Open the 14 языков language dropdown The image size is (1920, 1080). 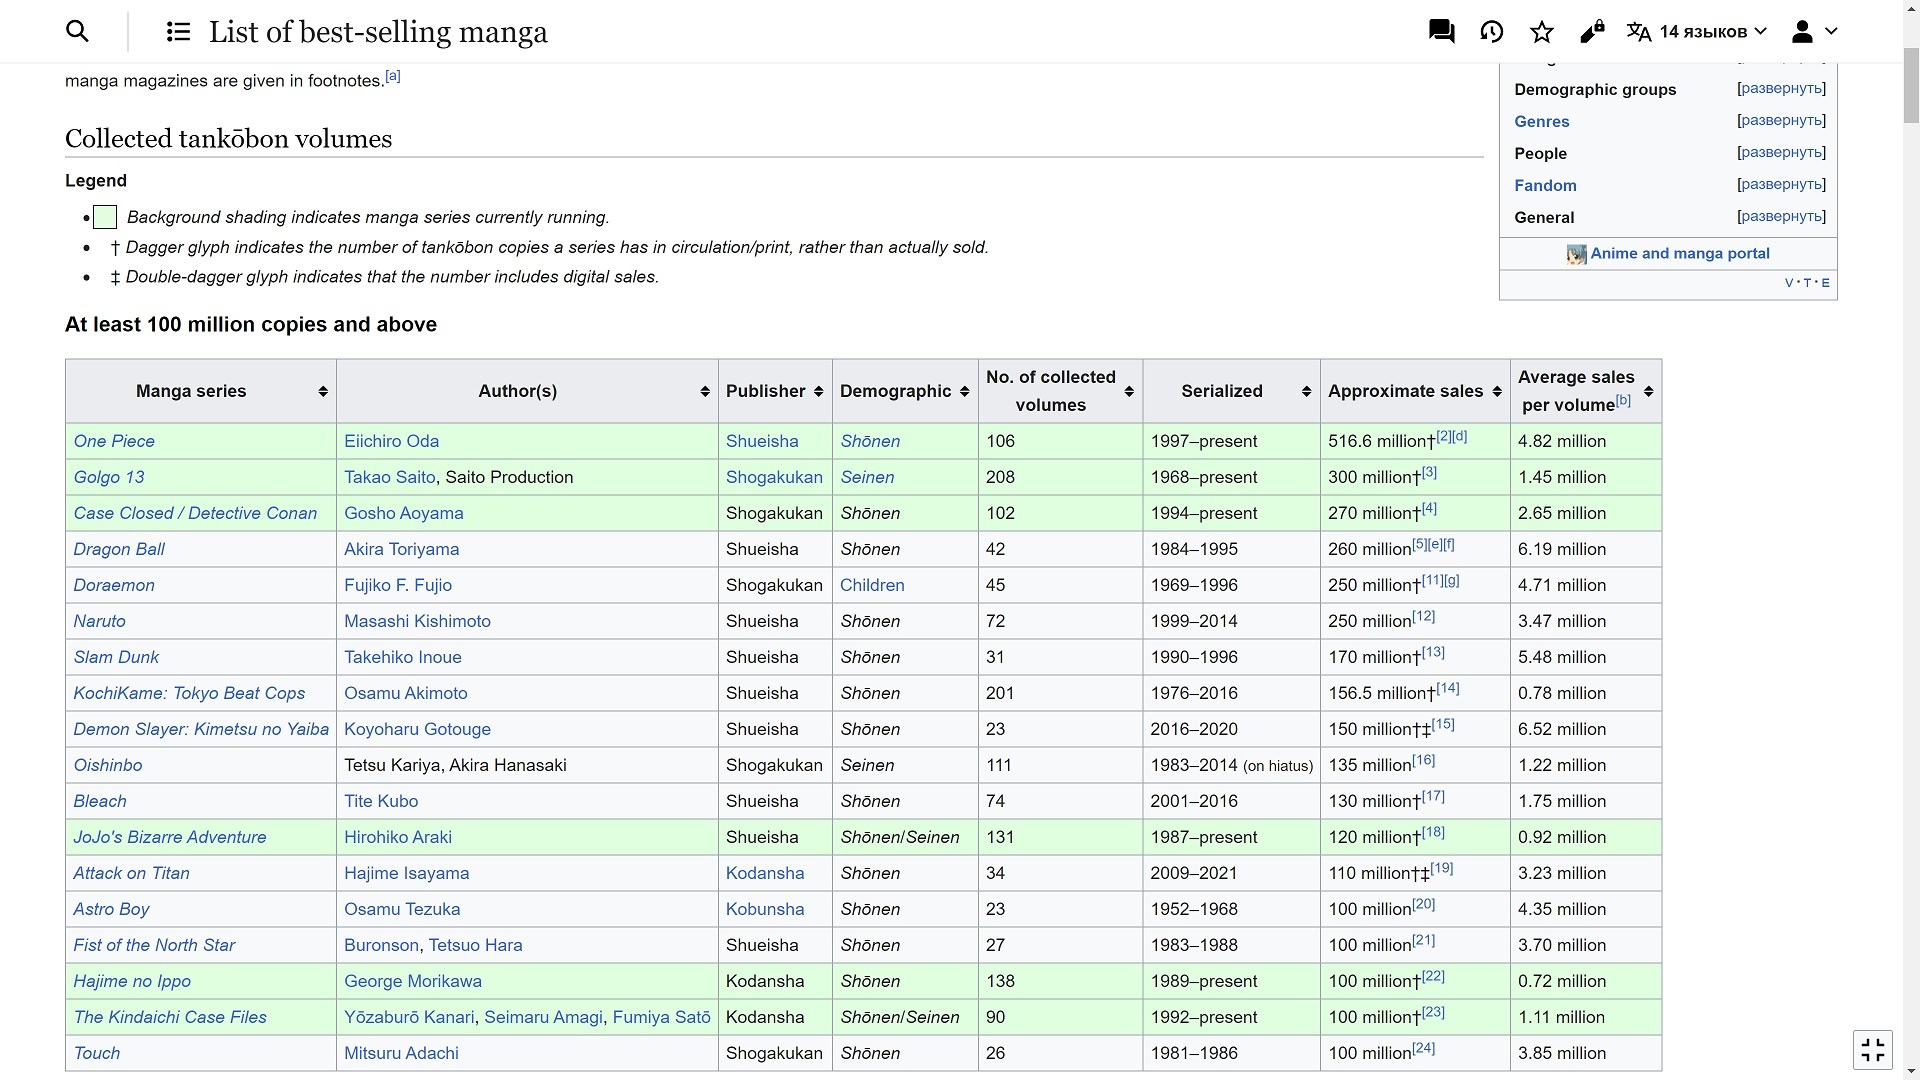click(x=1696, y=32)
